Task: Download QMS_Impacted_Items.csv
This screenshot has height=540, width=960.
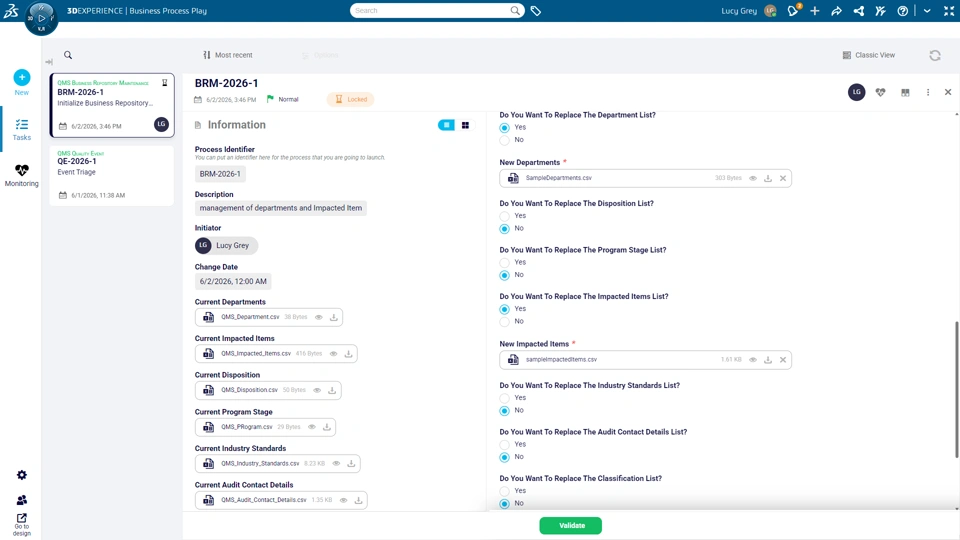Action: tap(348, 354)
